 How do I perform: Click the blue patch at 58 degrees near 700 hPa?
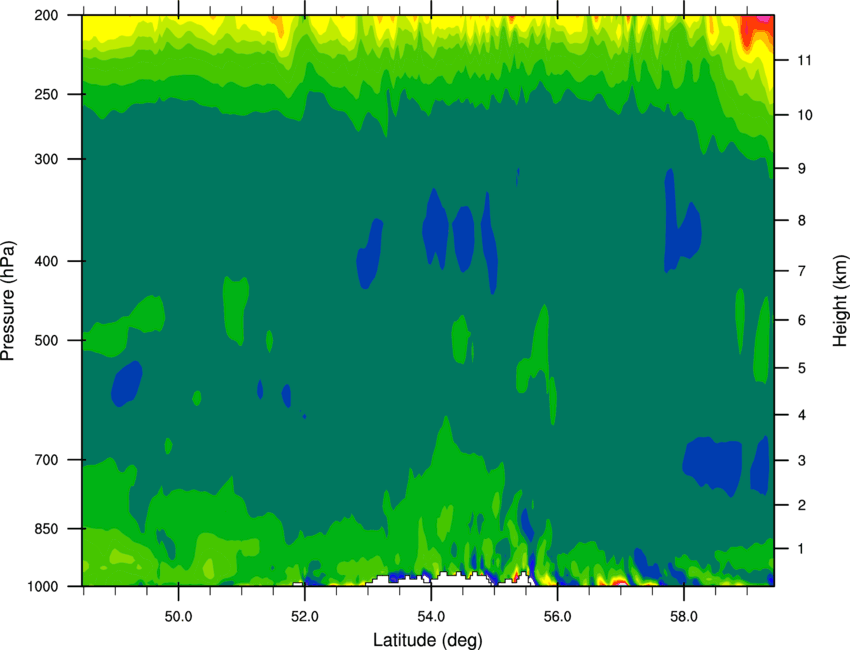(x=713, y=464)
